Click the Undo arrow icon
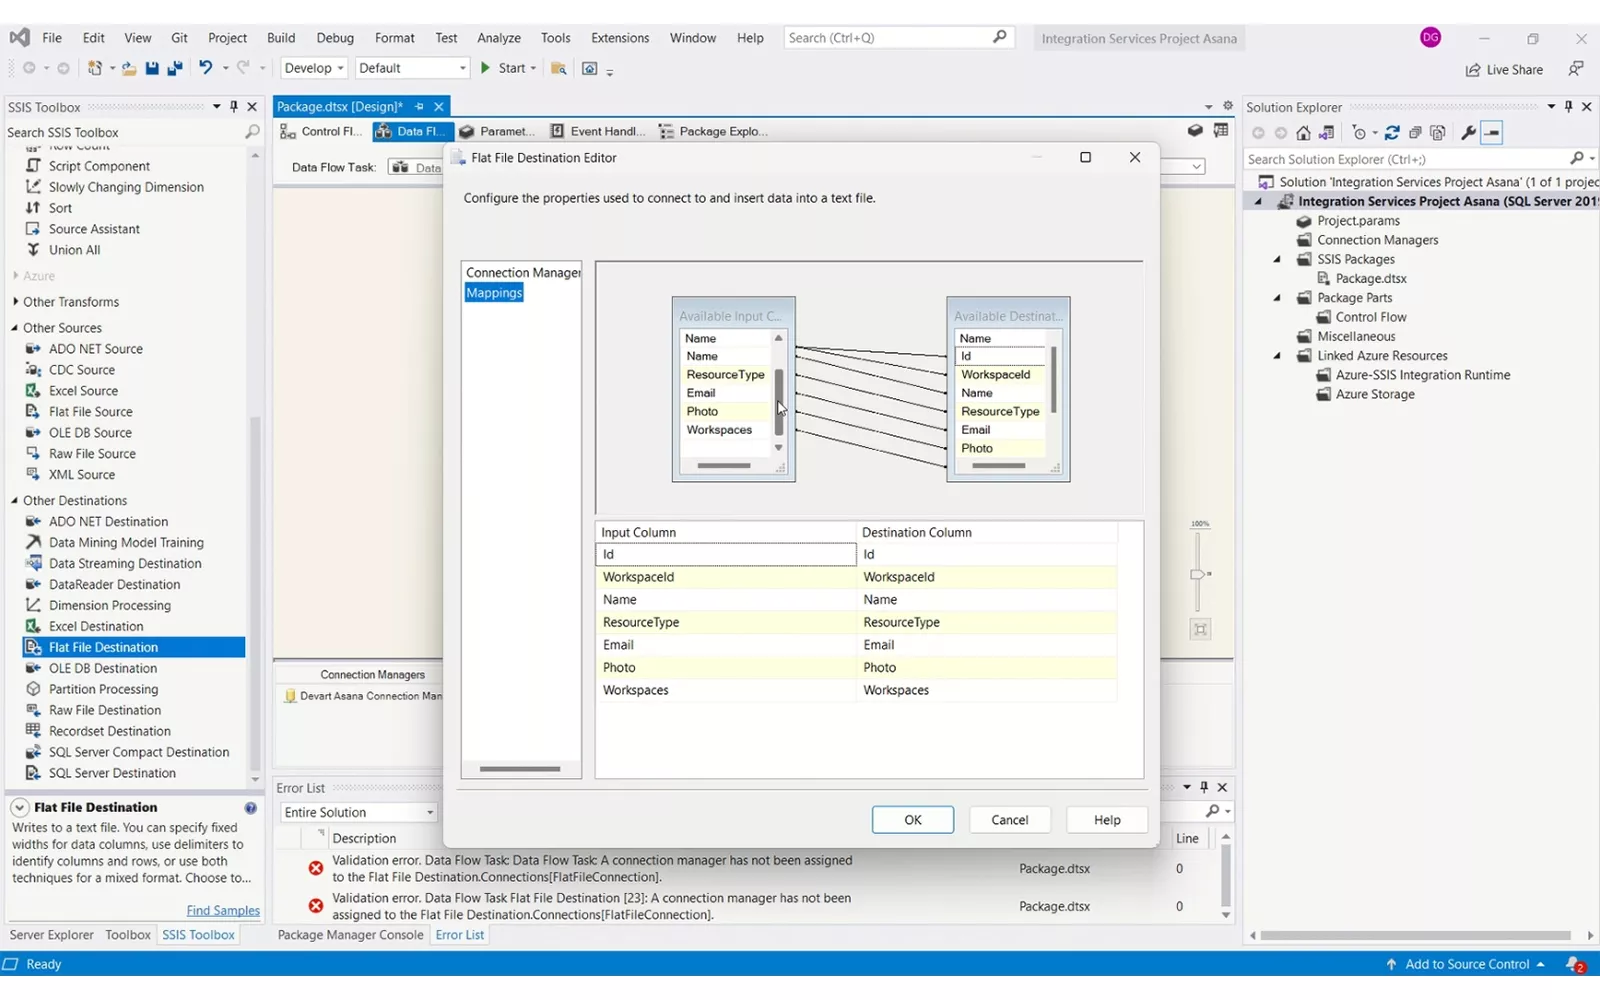 (205, 68)
